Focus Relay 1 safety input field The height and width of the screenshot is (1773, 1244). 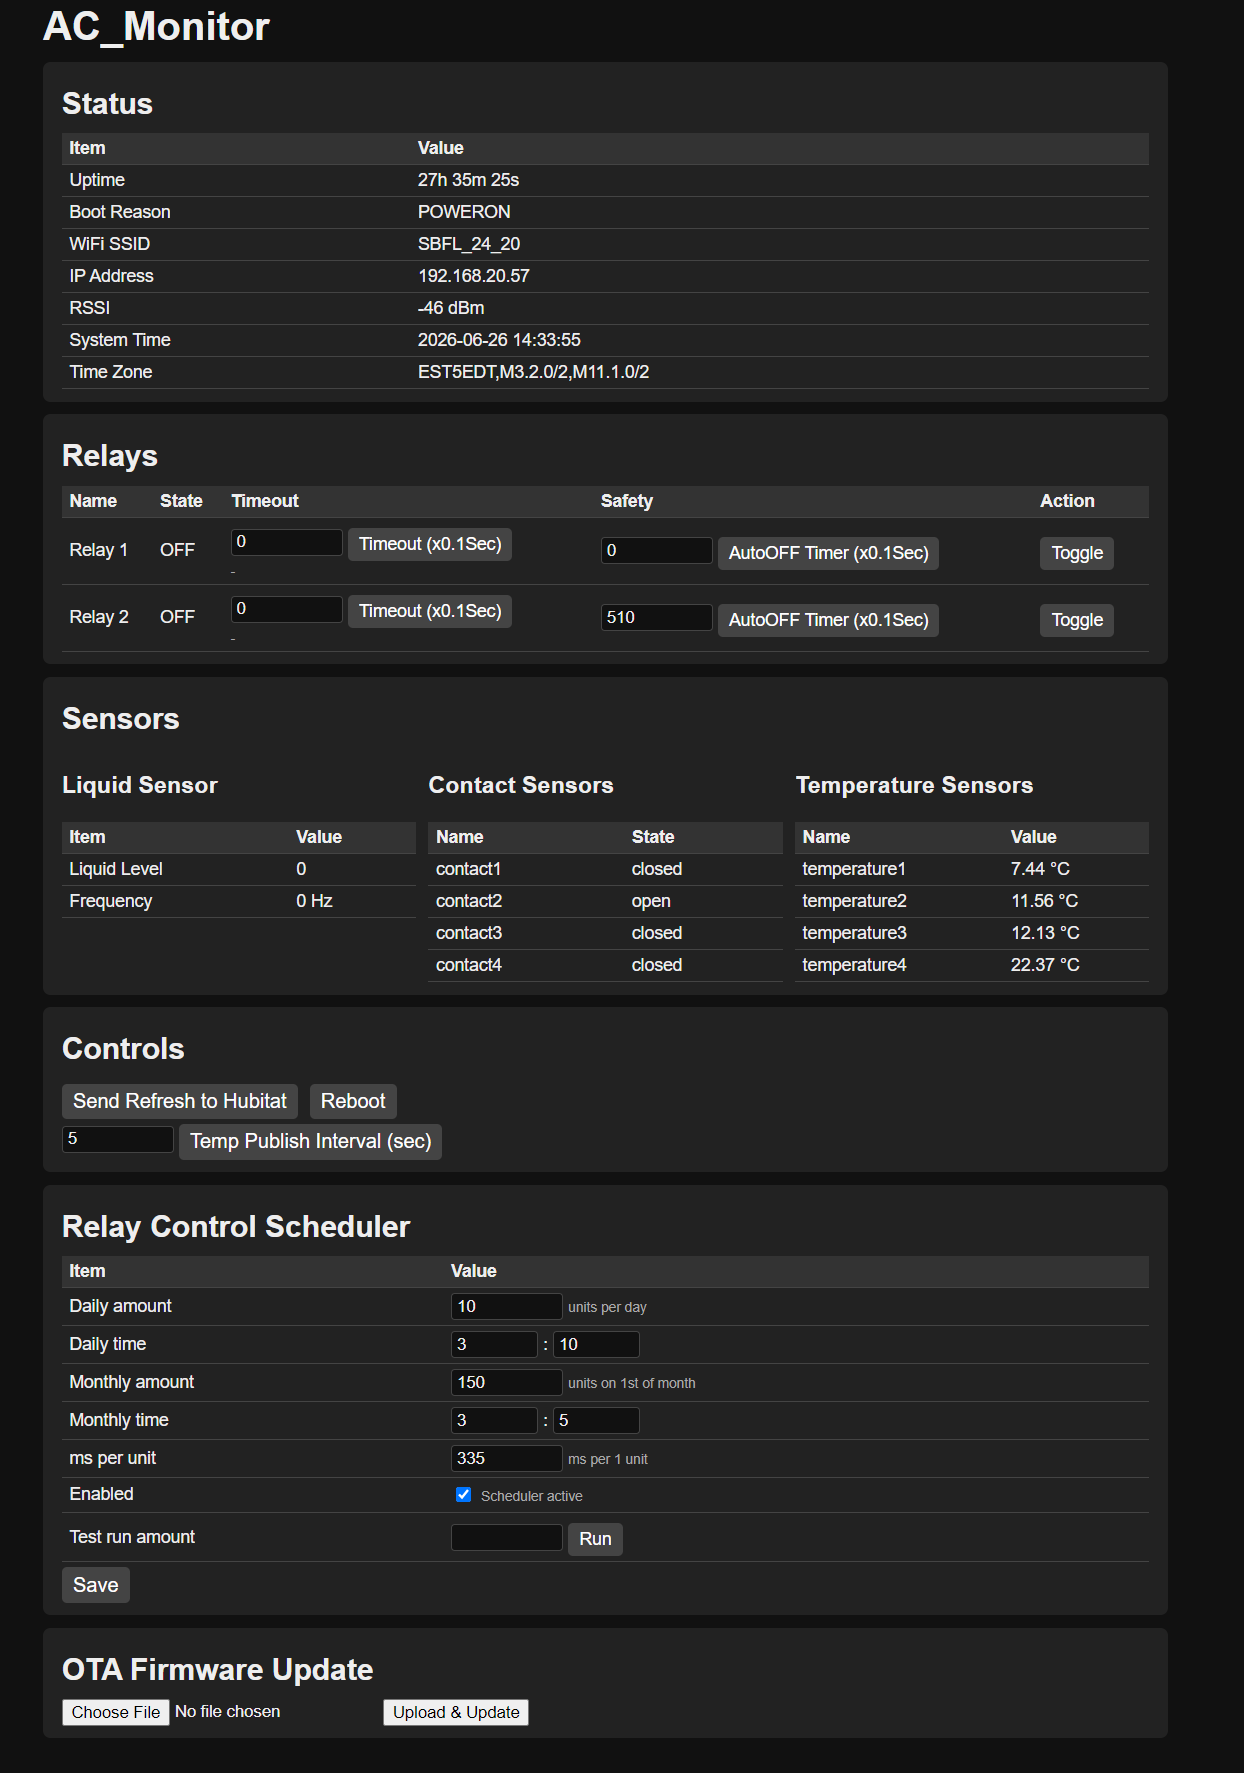coord(657,550)
